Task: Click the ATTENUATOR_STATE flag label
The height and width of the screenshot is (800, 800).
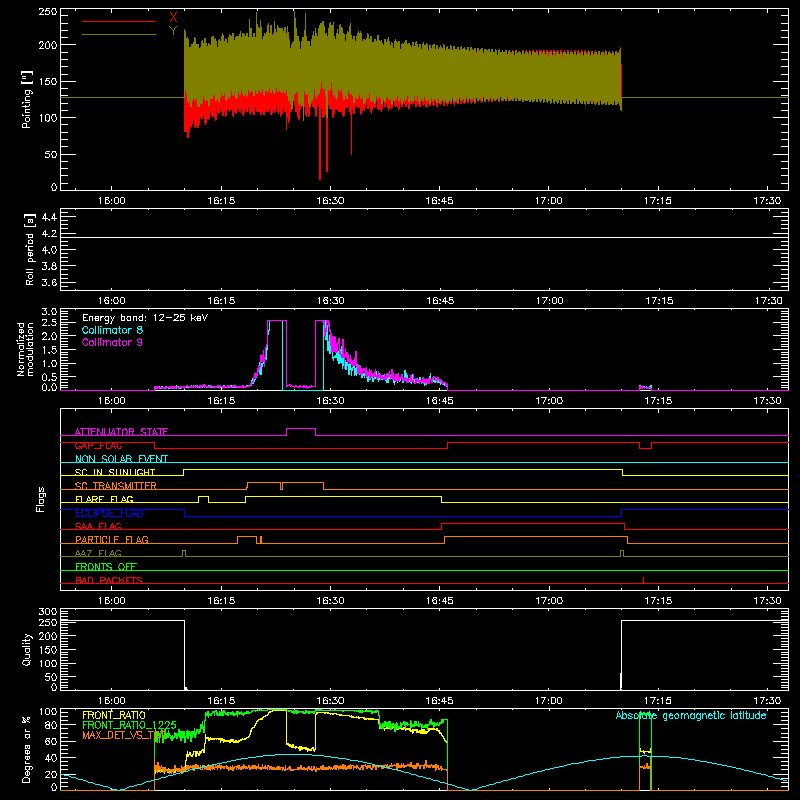Action: (x=121, y=432)
